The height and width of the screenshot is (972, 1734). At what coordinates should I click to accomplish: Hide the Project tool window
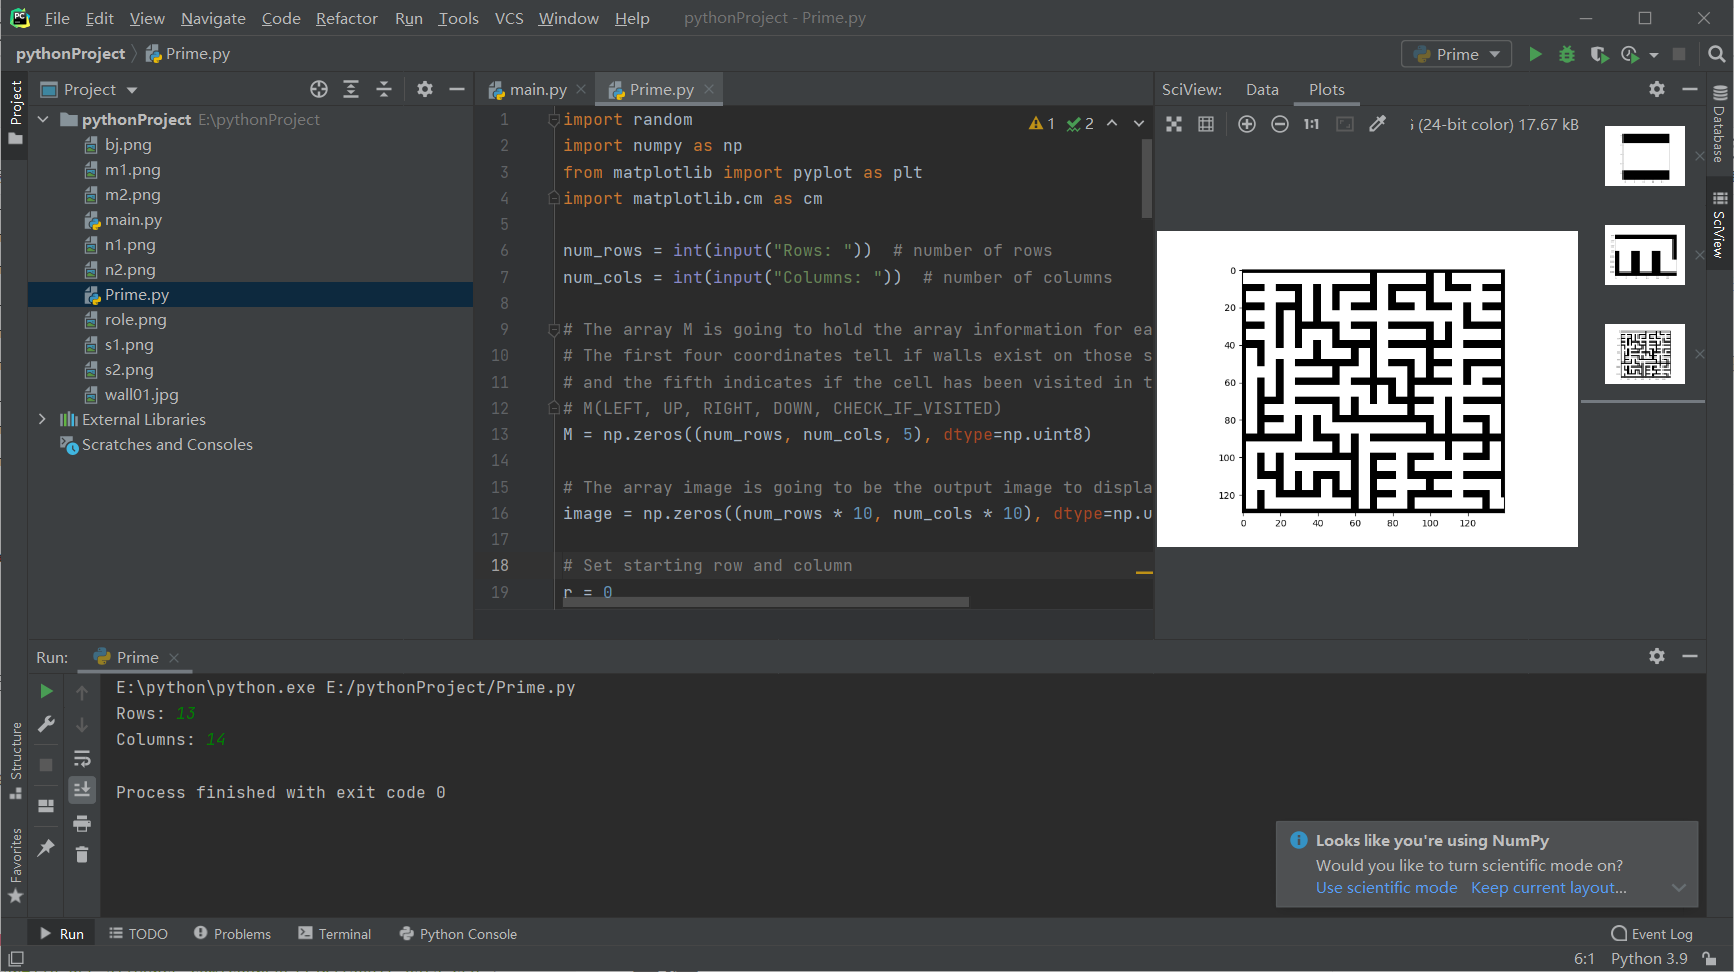tap(457, 89)
